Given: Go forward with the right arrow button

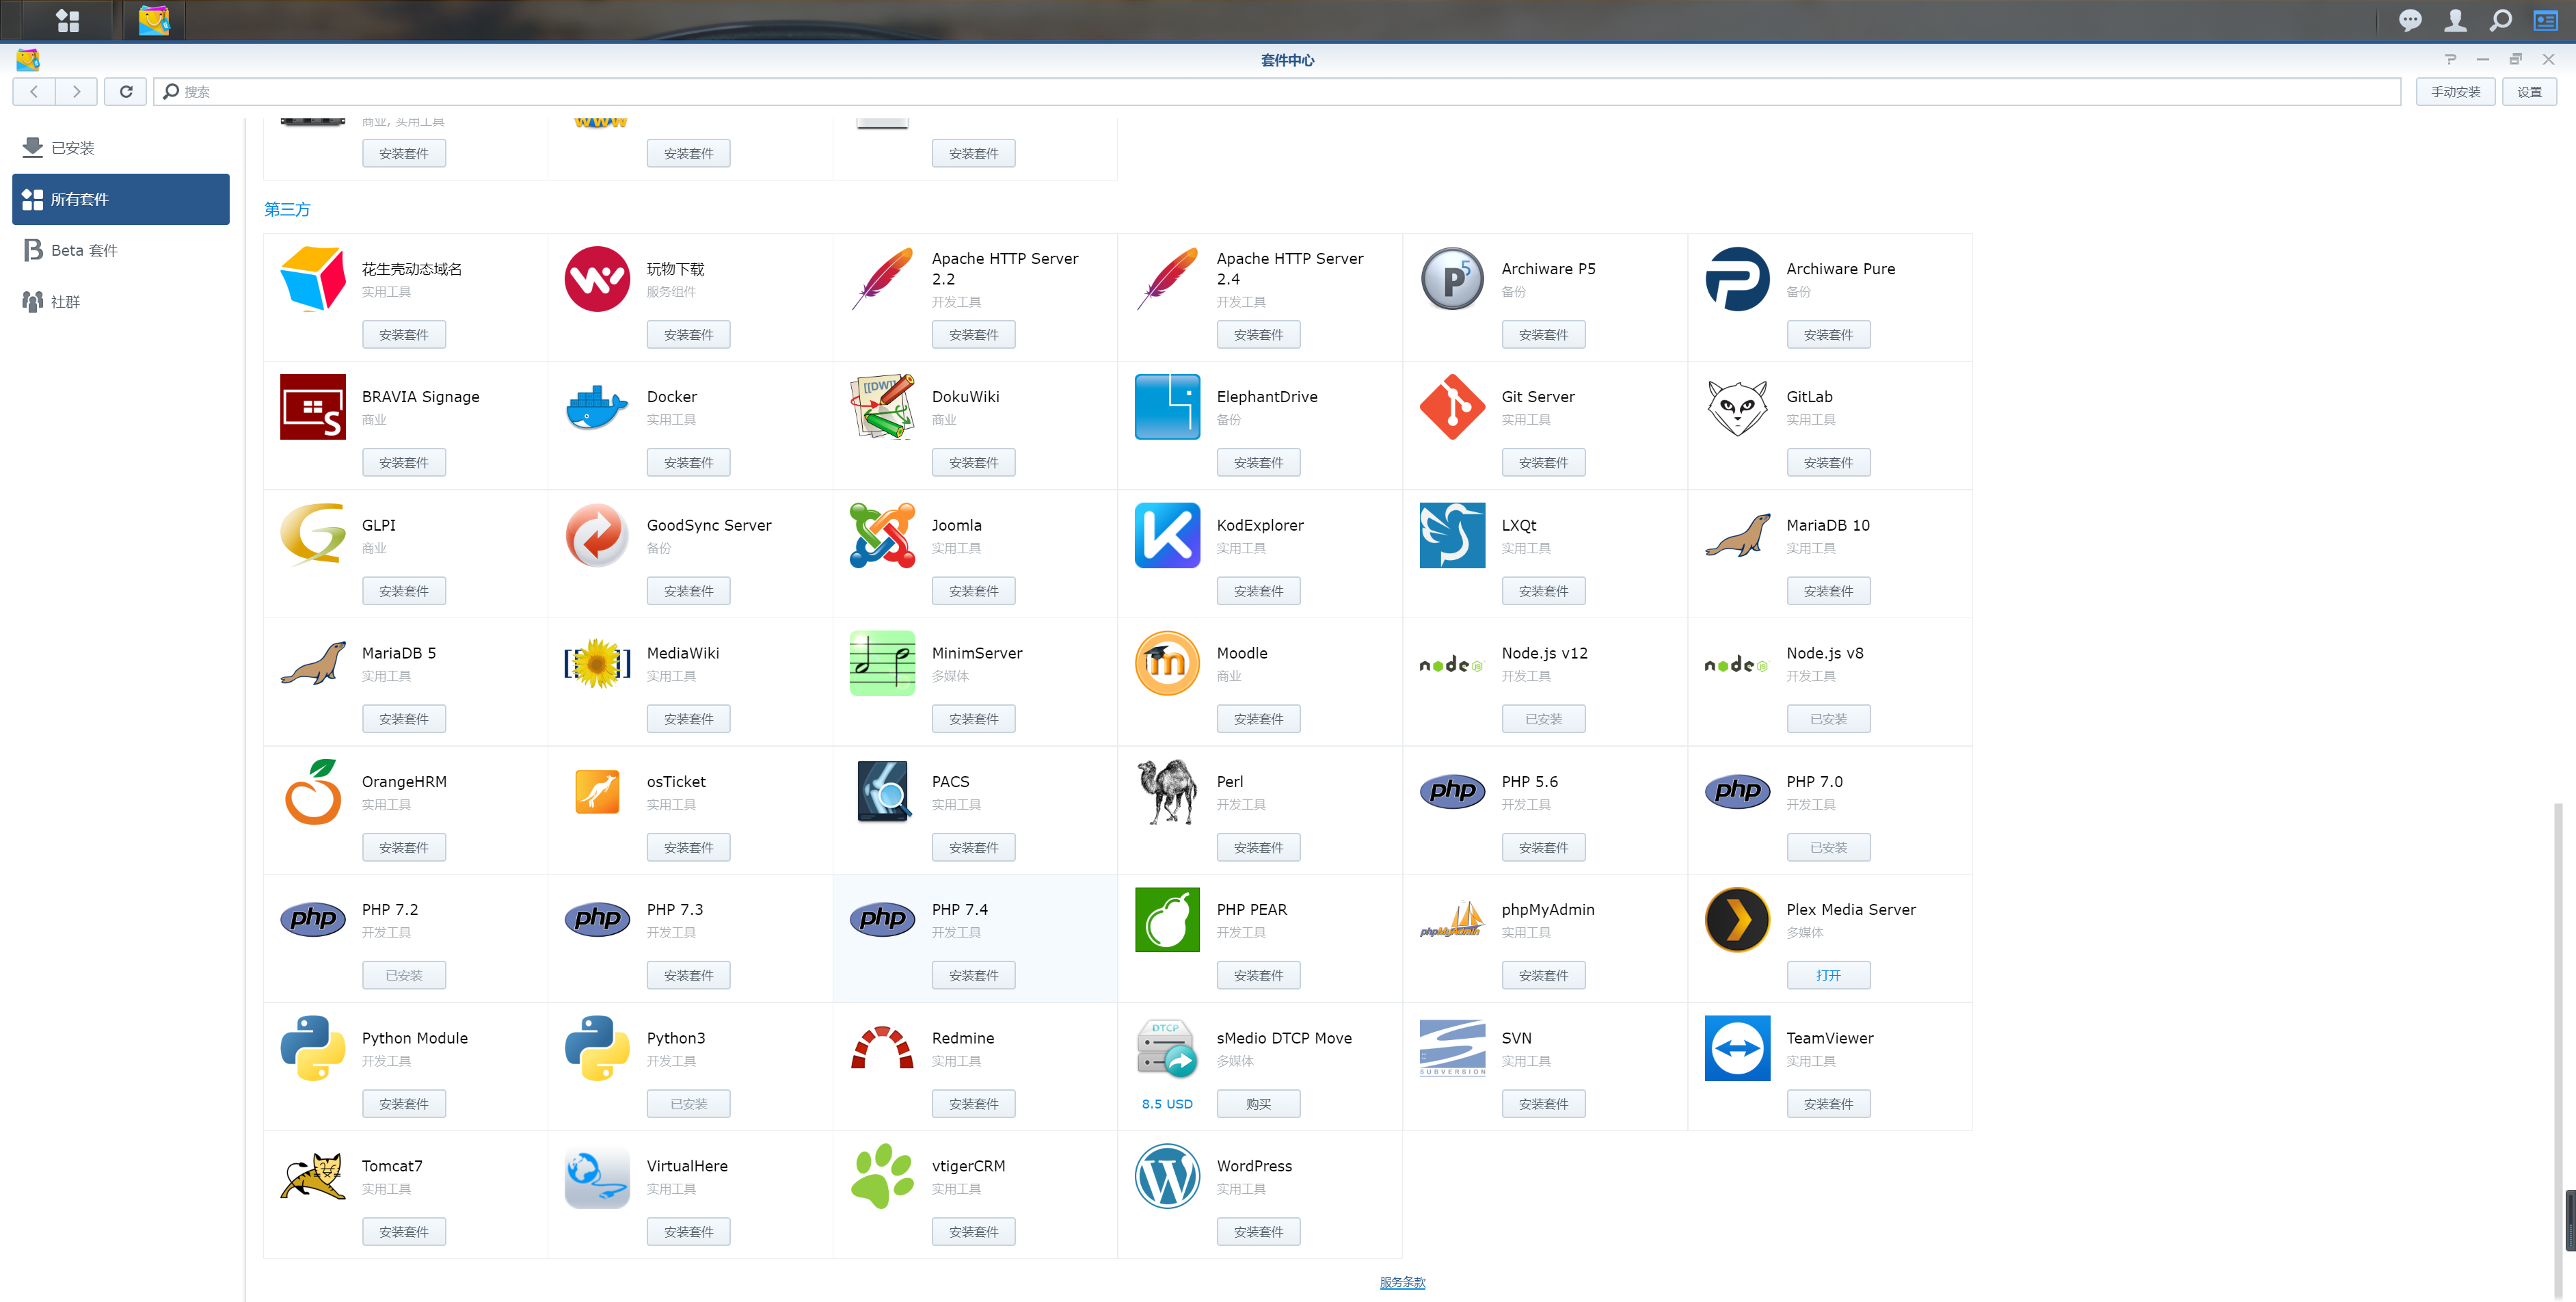Looking at the screenshot, I should [x=76, y=91].
